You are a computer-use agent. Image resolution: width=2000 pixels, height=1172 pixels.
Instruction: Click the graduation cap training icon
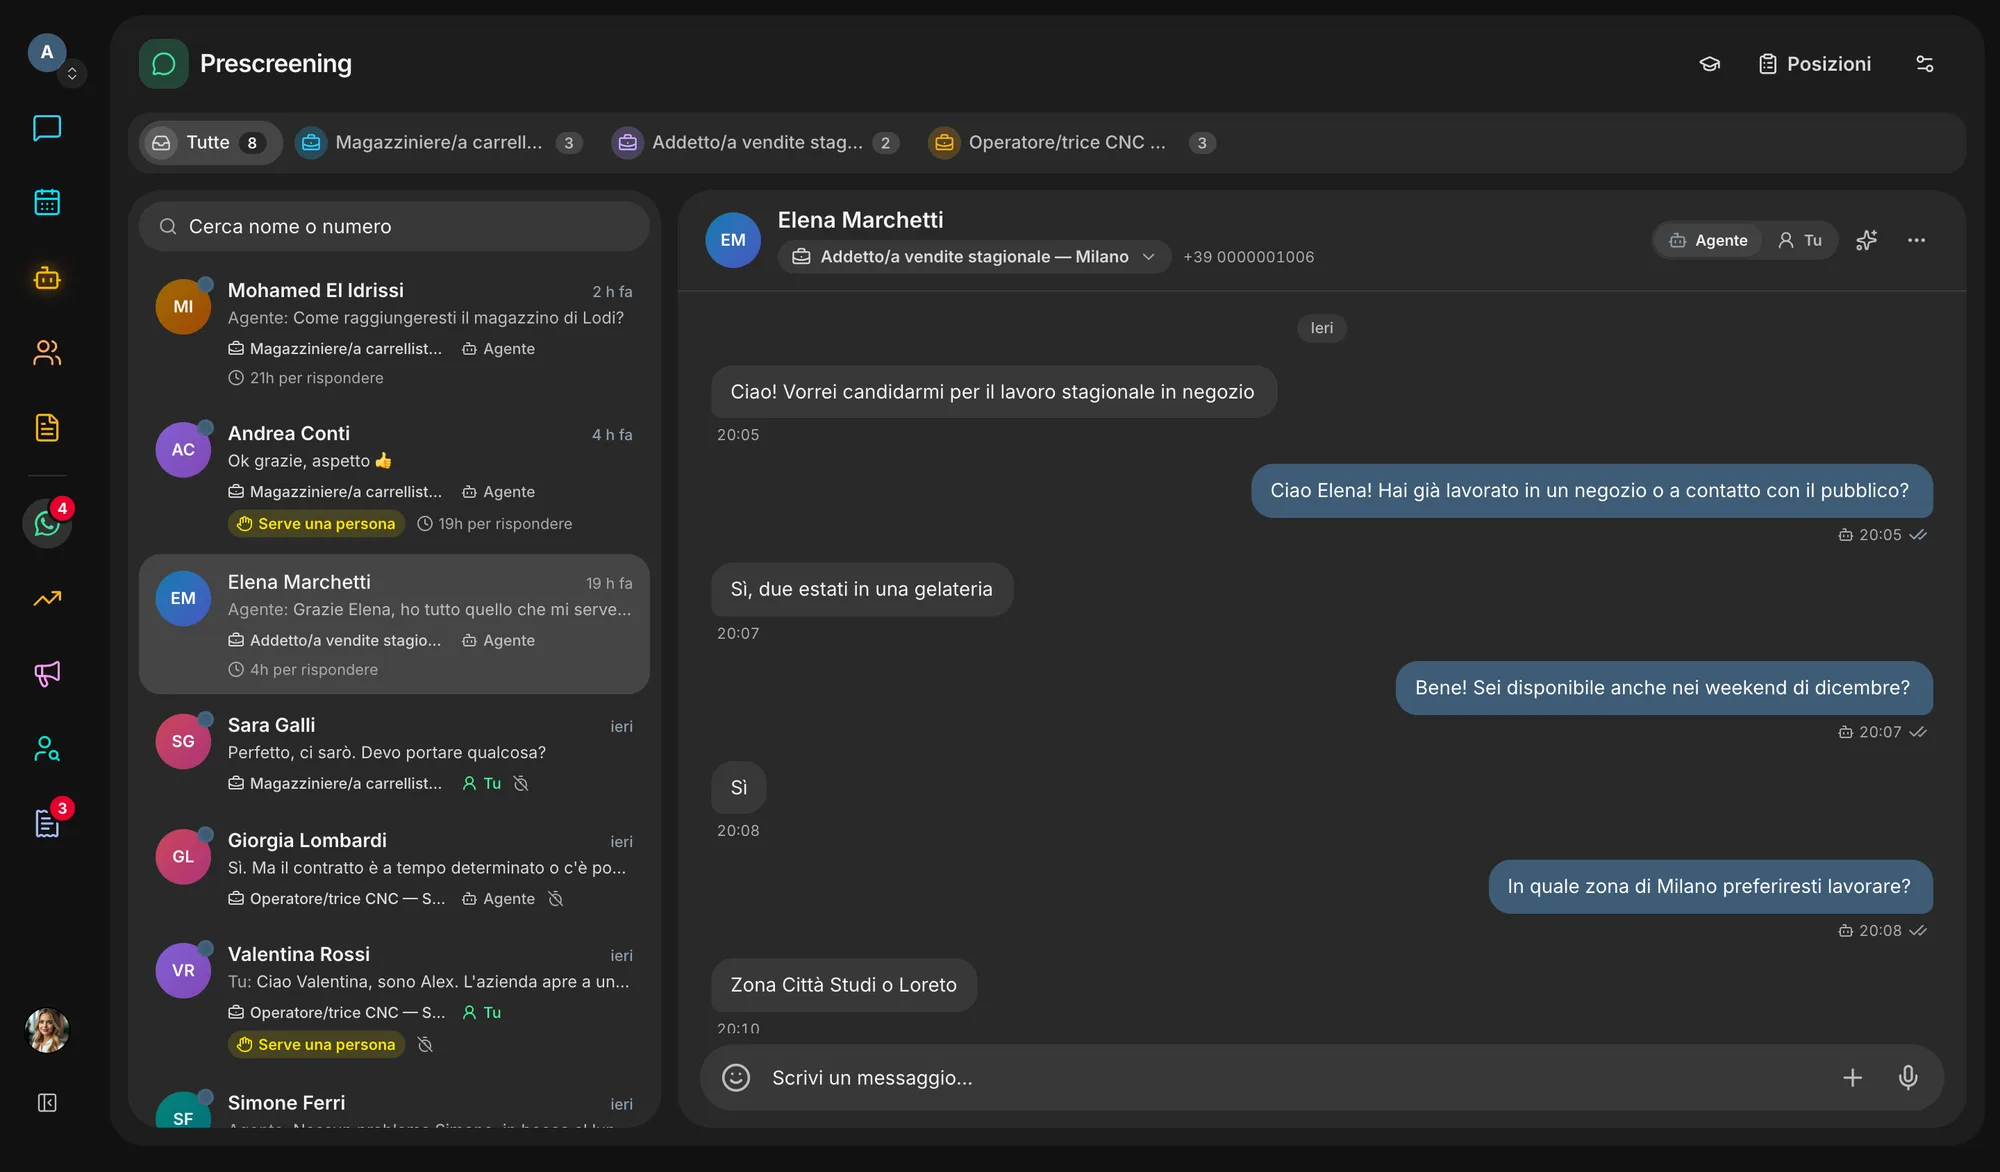click(x=1710, y=64)
